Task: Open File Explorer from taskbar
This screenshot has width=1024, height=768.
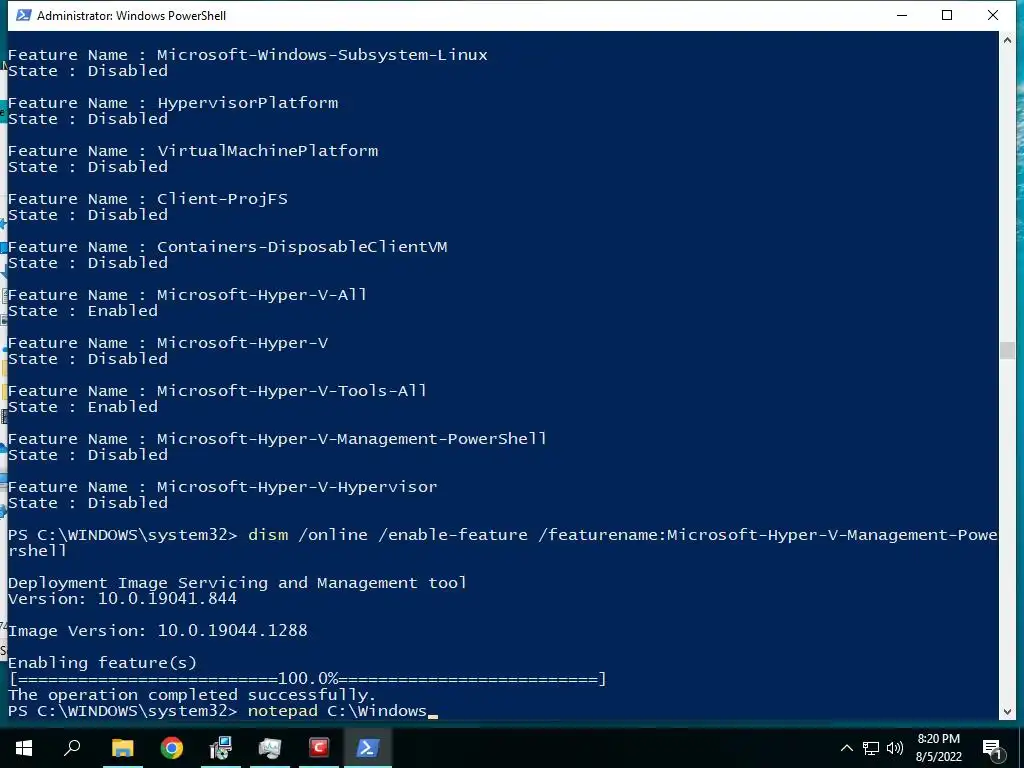Action: [x=122, y=747]
